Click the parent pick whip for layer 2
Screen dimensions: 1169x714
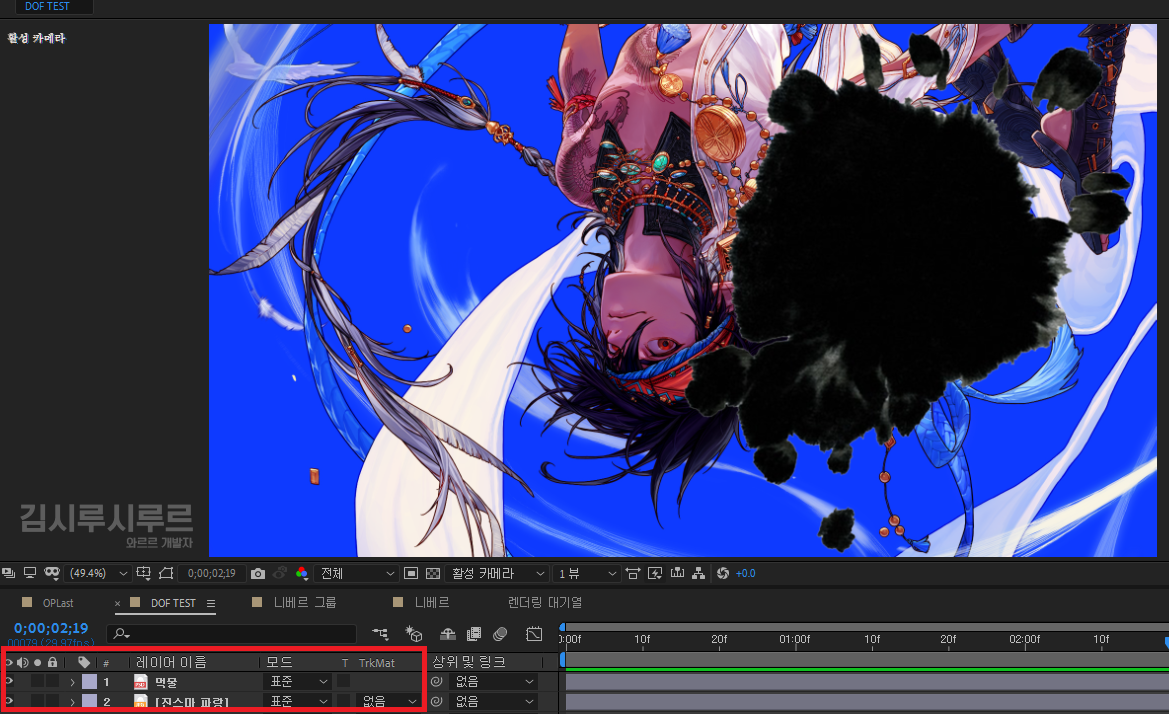click(437, 701)
